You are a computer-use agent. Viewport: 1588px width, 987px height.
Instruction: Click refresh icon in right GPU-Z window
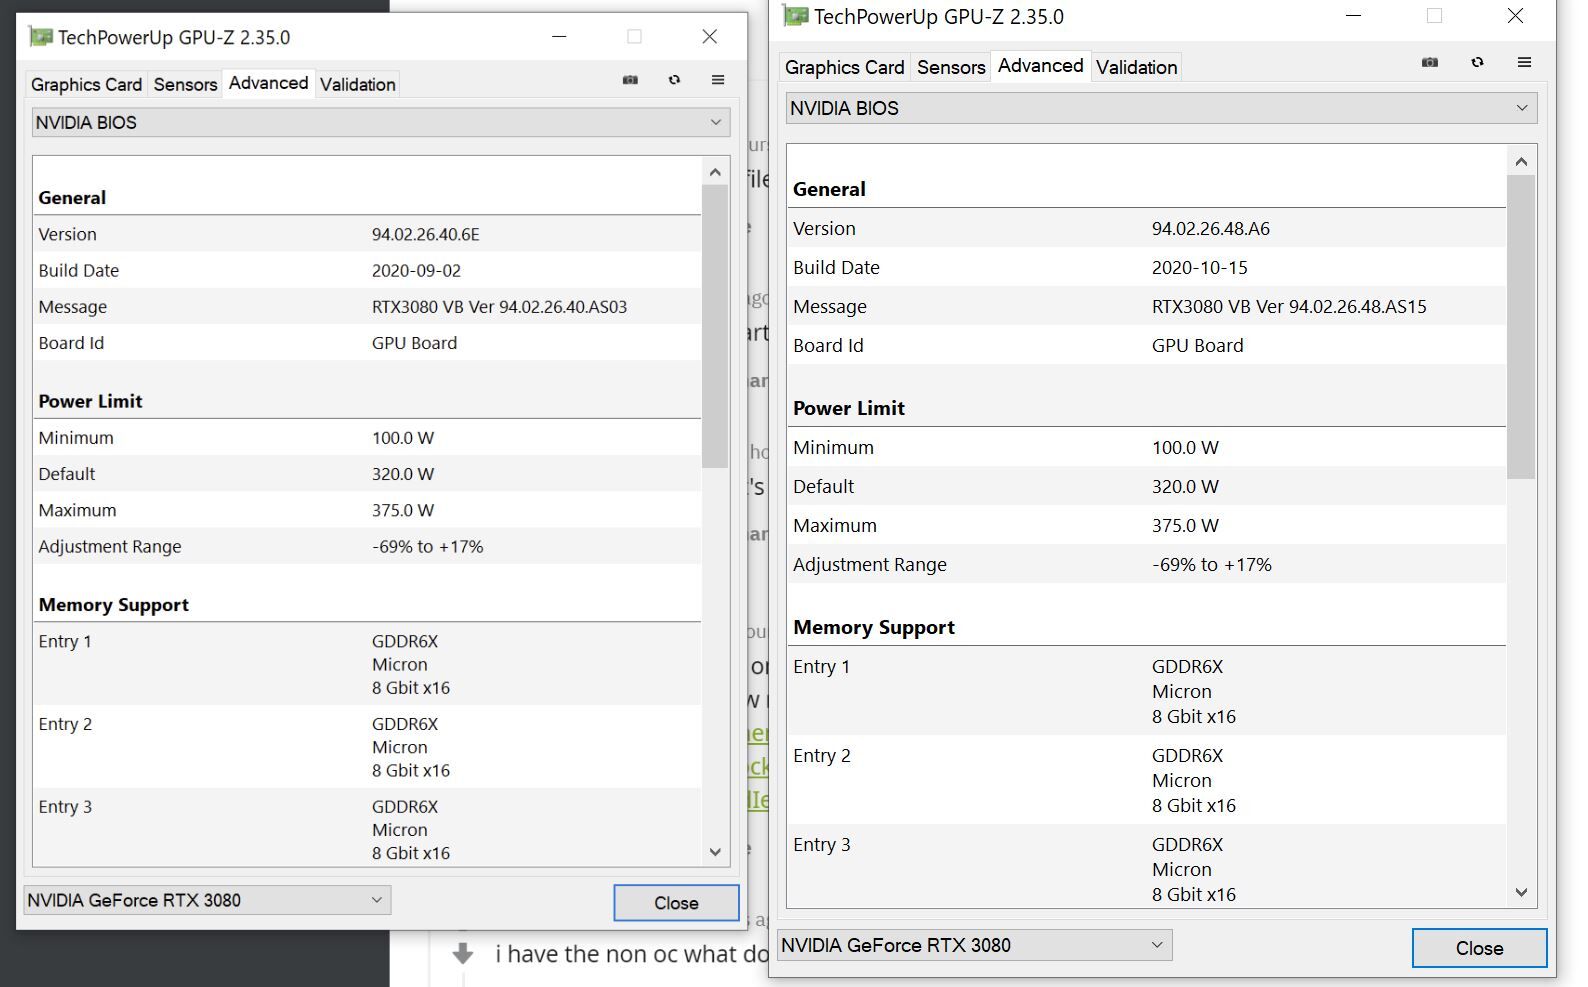tap(1477, 62)
